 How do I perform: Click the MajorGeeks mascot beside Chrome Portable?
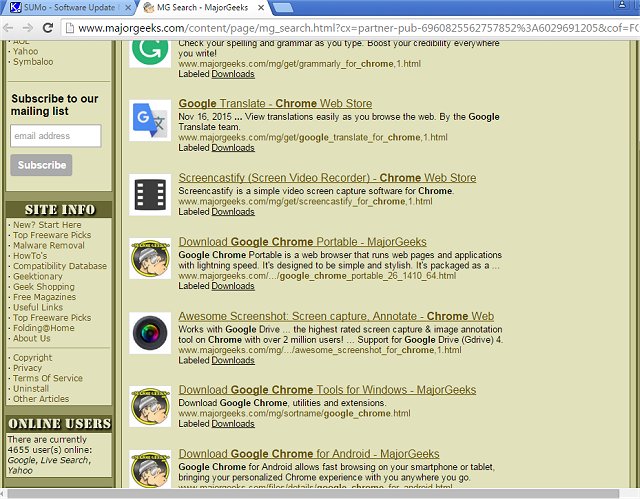click(150, 259)
